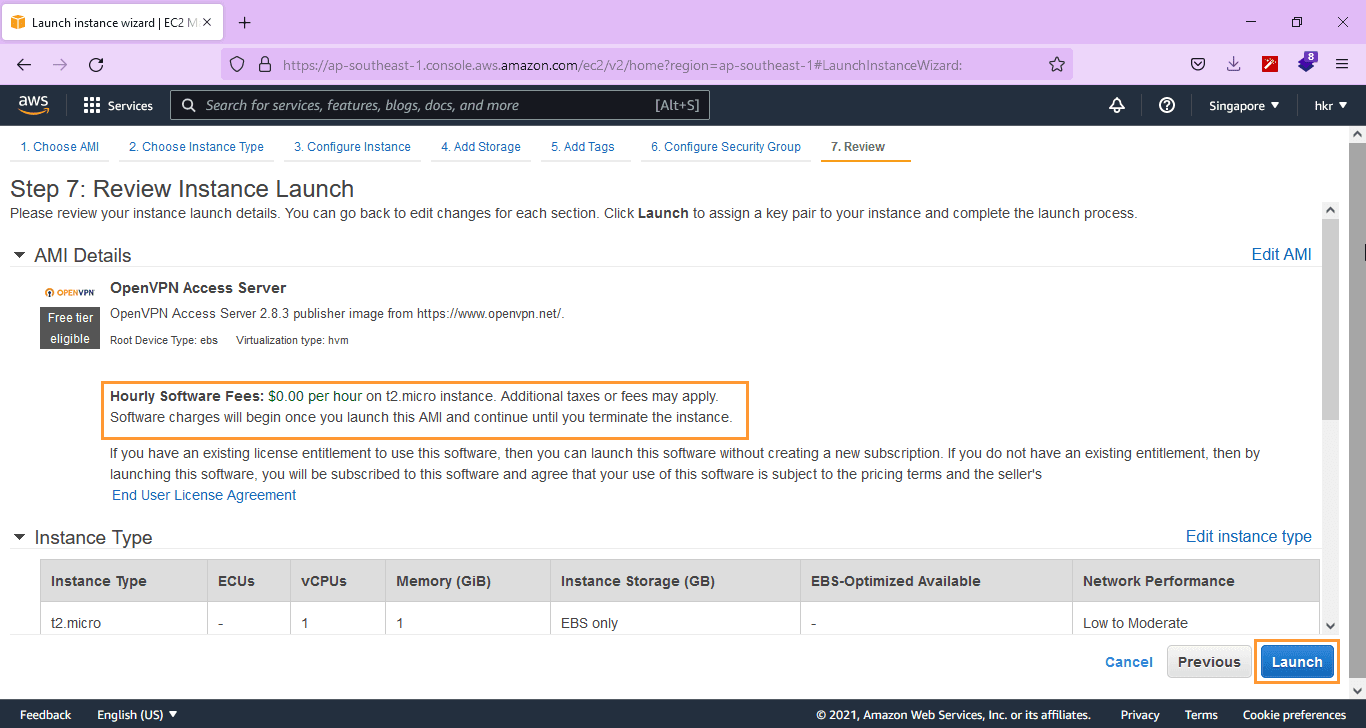Open the Singapore region dropdown
This screenshot has height=728, width=1366.
(1244, 105)
